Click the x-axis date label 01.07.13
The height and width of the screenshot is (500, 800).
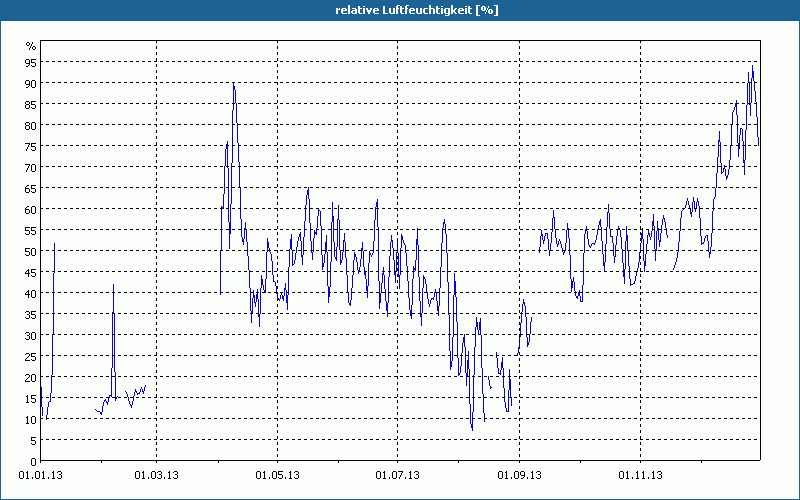pos(397,476)
